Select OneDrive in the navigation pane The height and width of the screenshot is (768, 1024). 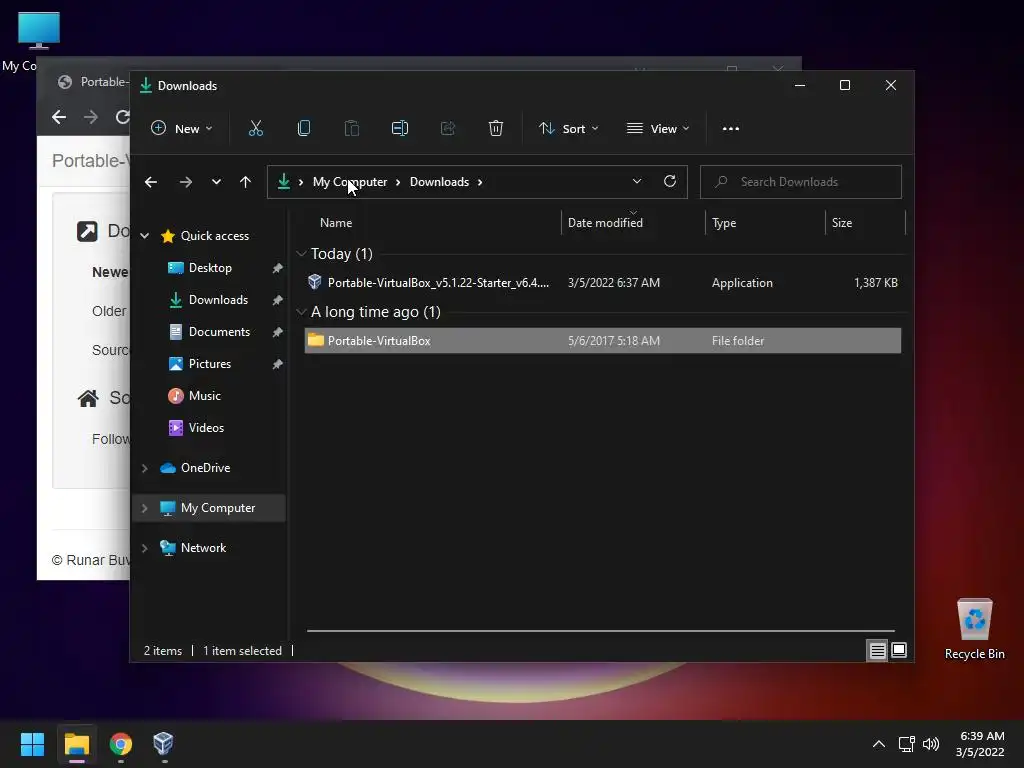pyautogui.click(x=205, y=468)
